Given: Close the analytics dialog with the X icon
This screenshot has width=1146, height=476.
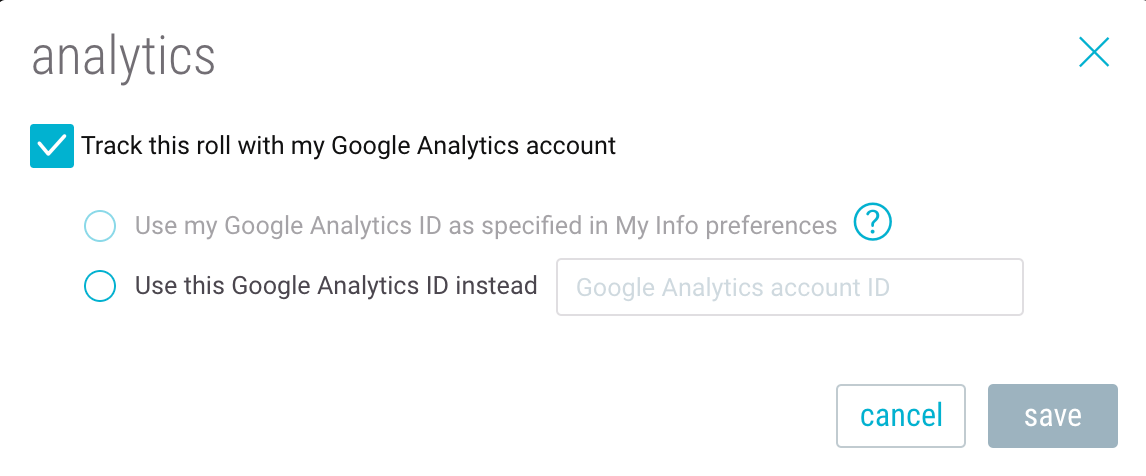Looking at the screenshot, I should pos(1094,53).
